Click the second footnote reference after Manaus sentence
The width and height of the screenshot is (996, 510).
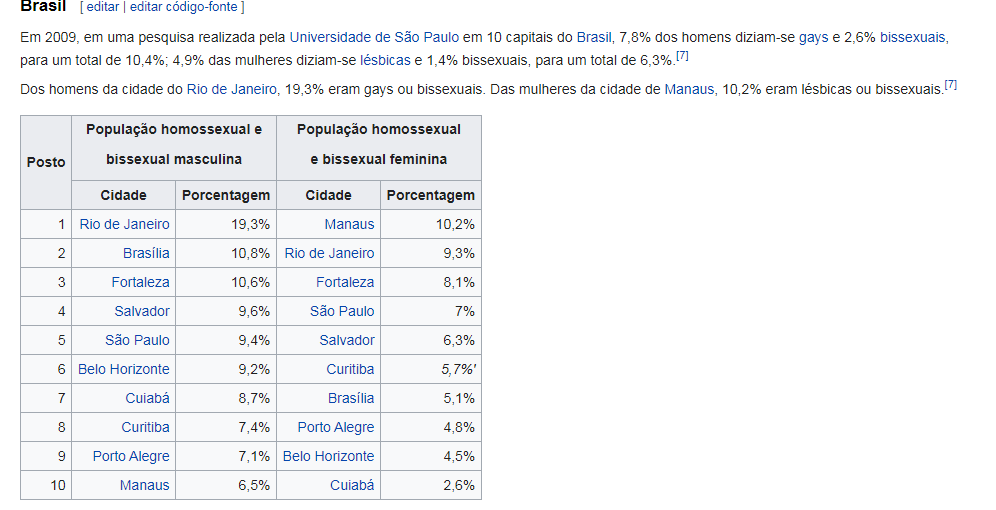tap(950, 84)
